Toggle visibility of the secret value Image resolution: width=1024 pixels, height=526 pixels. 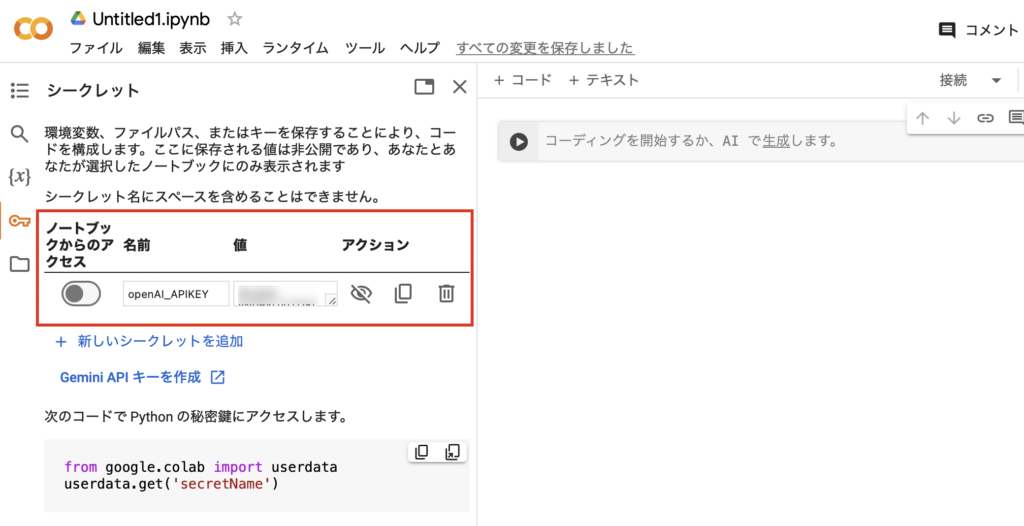361,293
